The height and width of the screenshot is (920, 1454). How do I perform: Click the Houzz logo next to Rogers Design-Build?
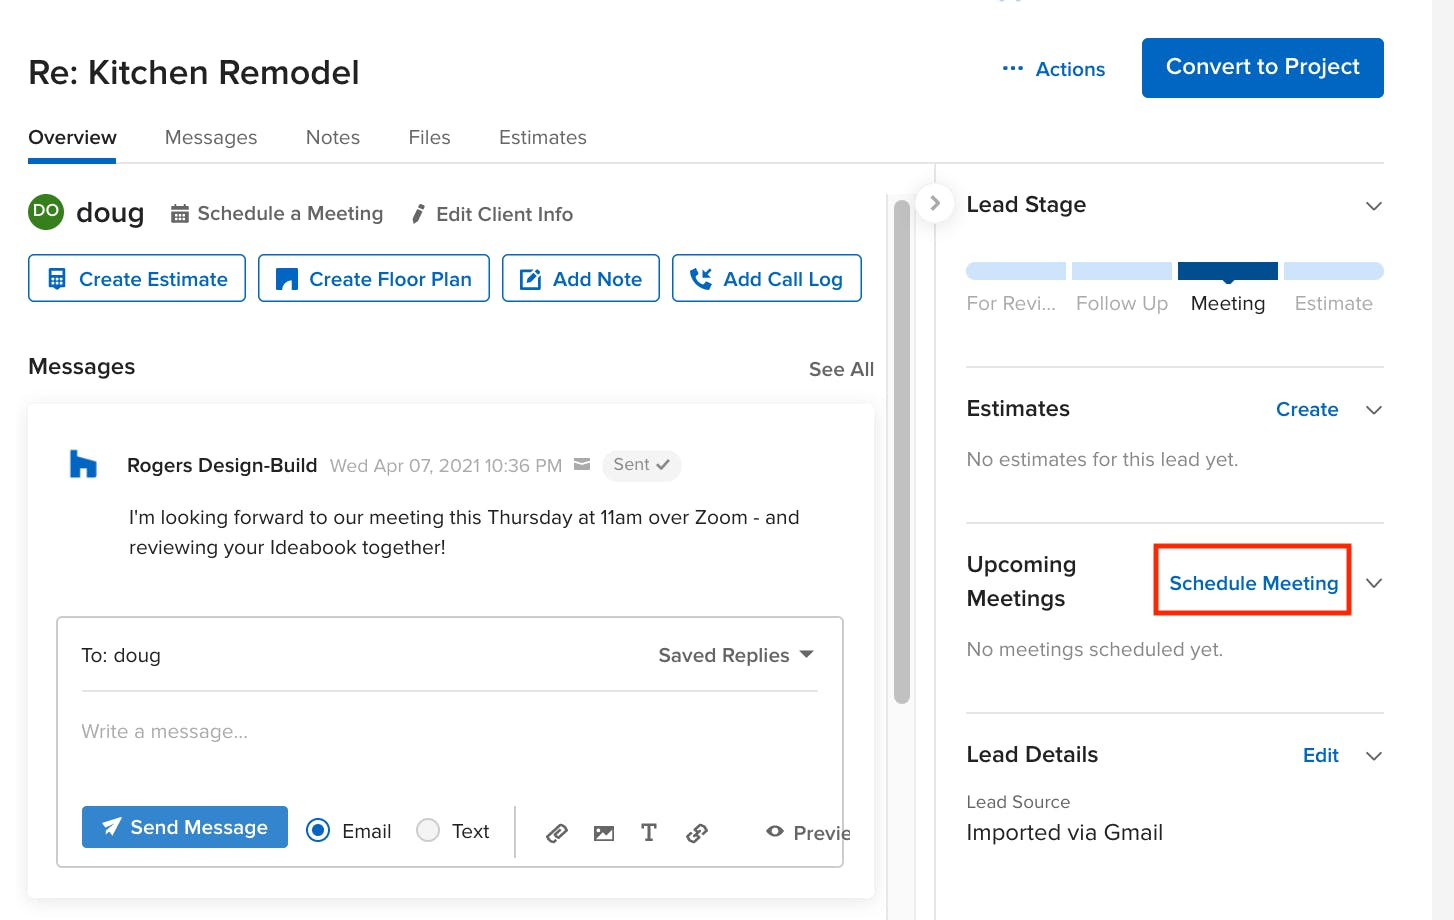(x=84, y=463)
